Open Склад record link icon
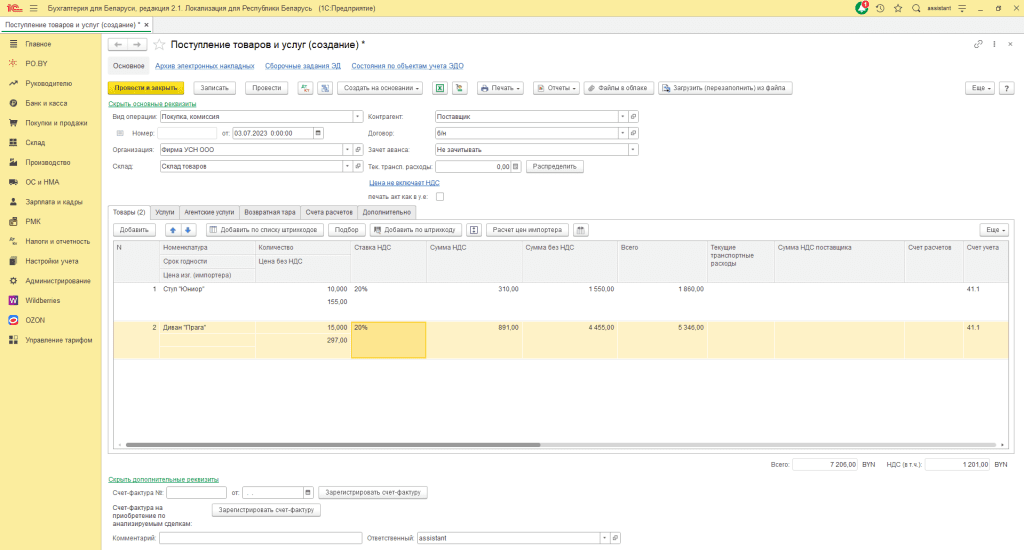The image size is (1024, 550). [358, 167]
